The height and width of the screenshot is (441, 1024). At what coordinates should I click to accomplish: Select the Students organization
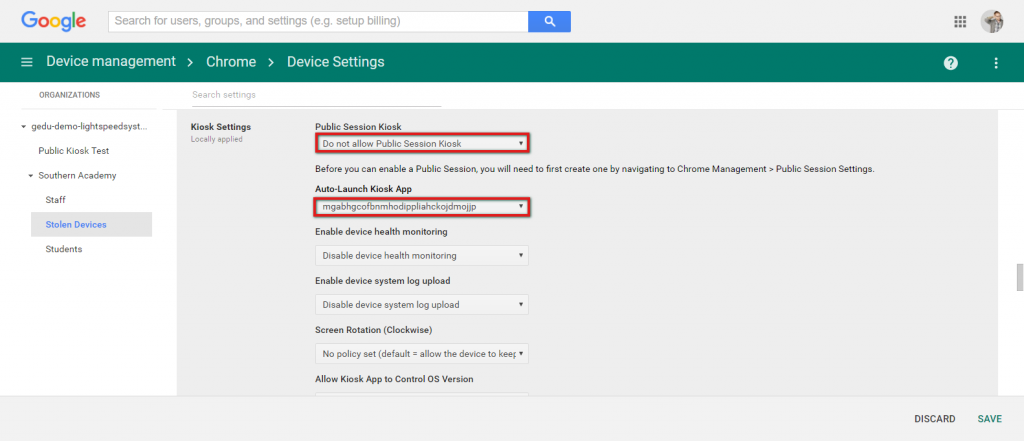pyautogui.click(x=64, y=249)
